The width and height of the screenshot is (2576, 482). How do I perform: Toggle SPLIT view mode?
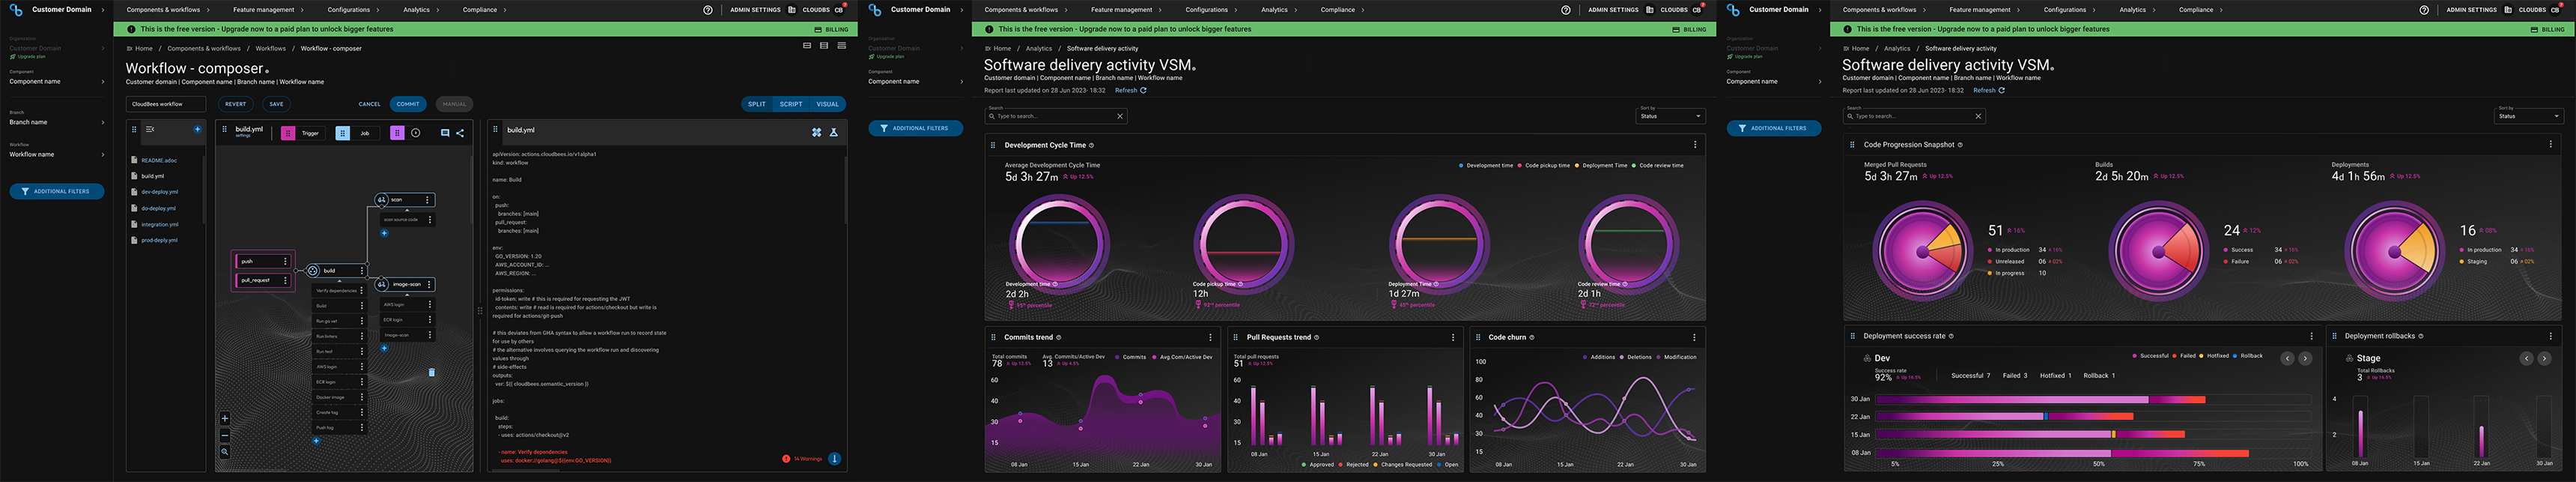757,104
